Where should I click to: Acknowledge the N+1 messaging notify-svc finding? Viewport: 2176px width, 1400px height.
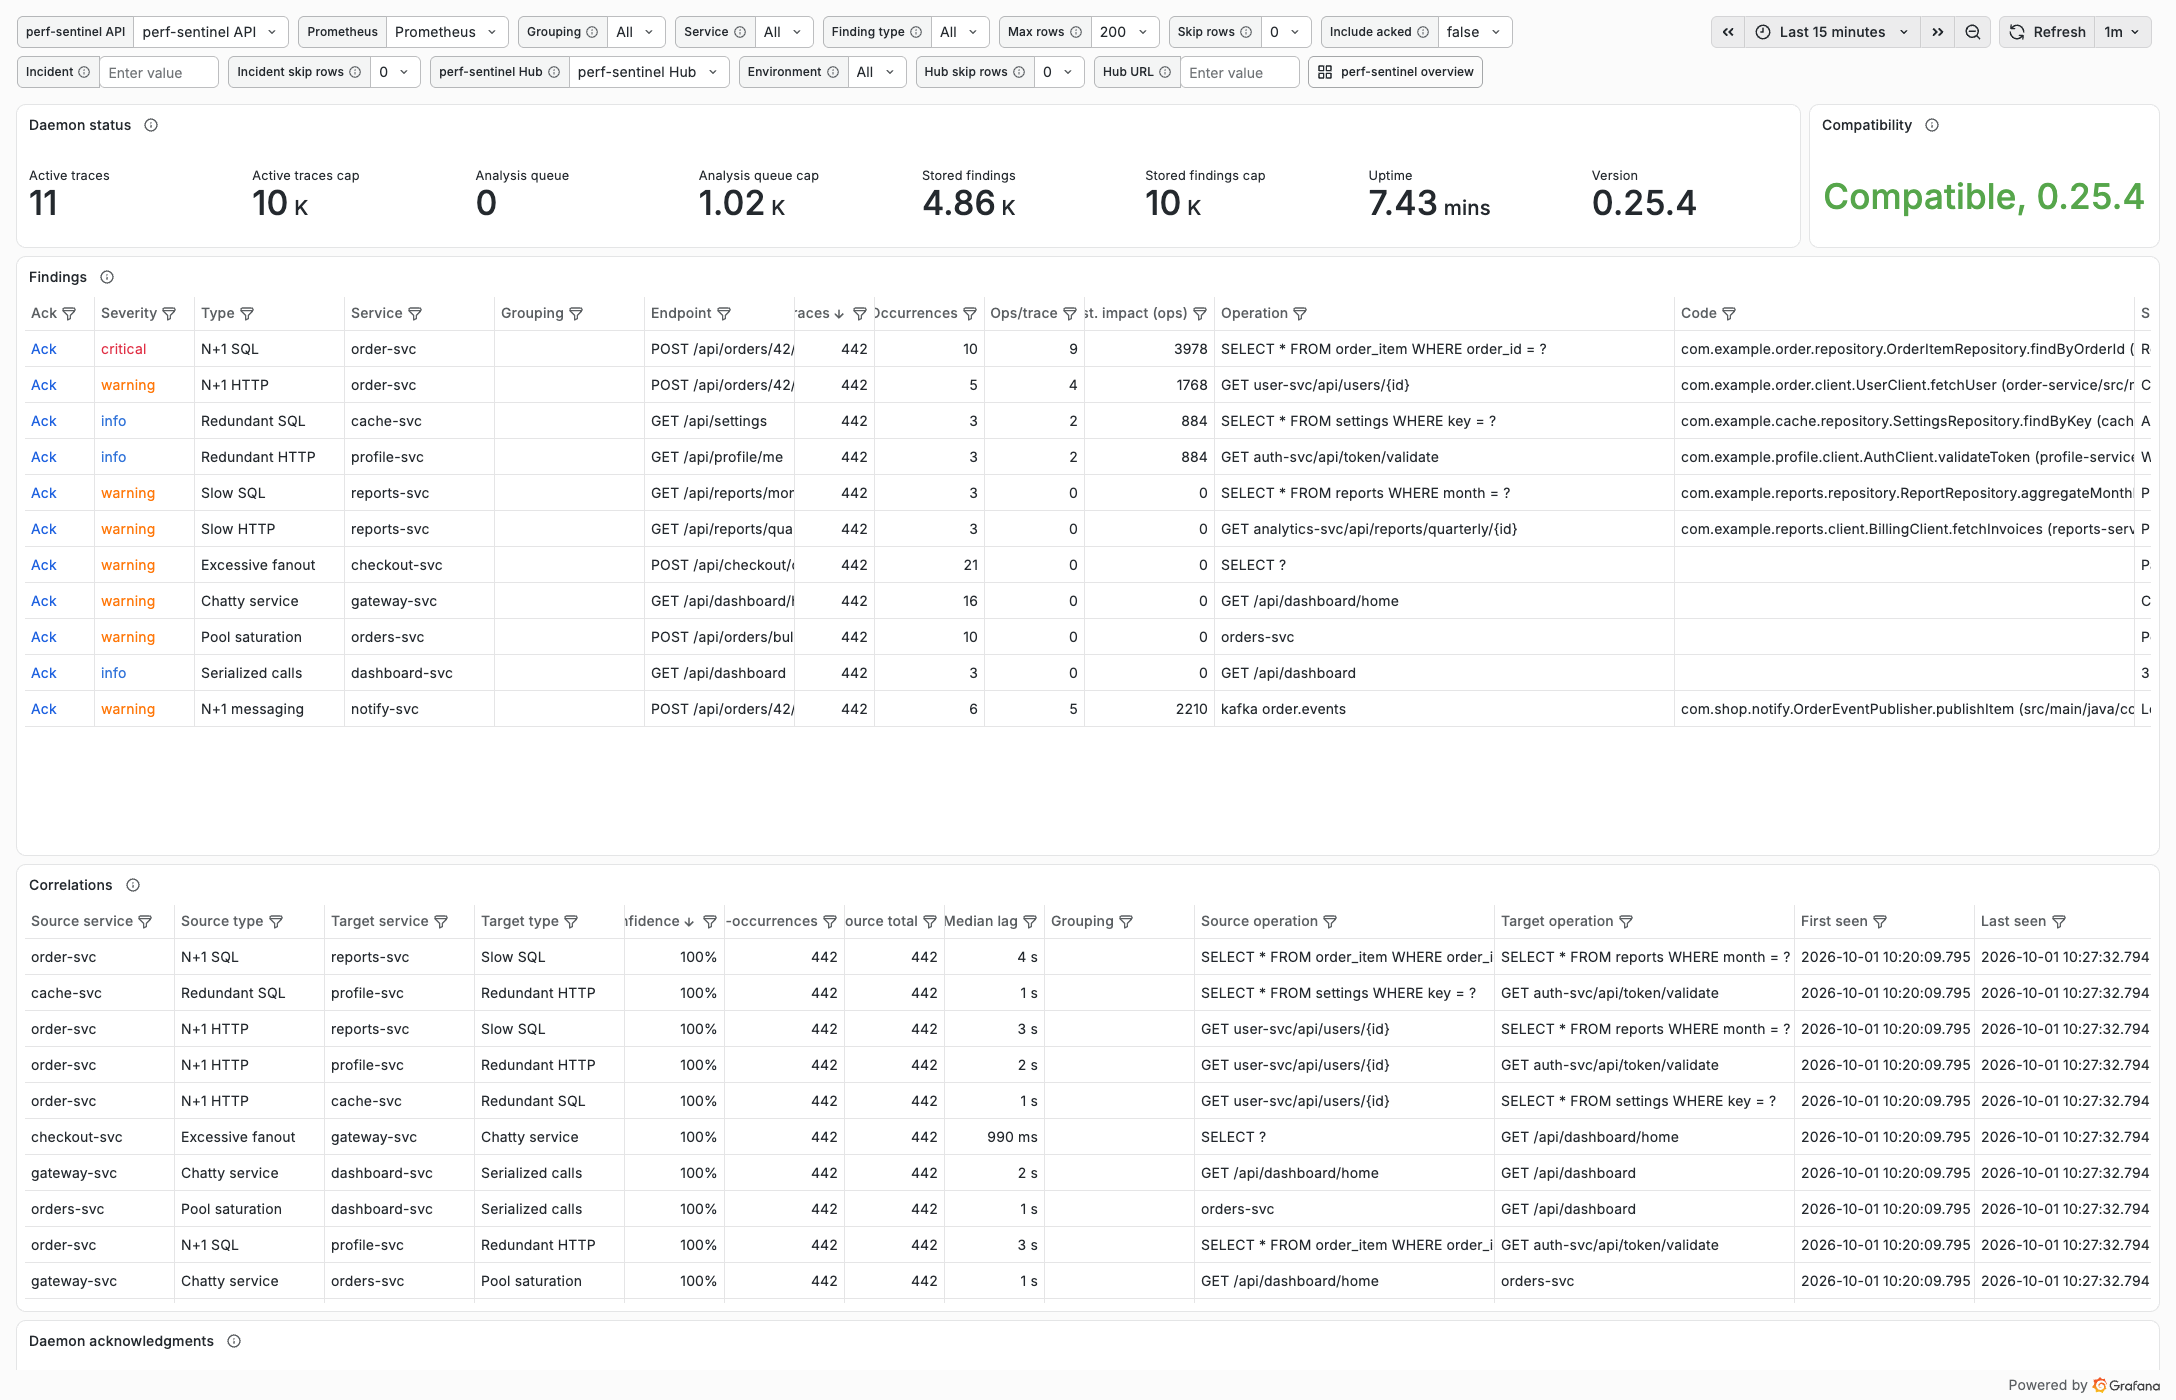(x=44, y=709)
